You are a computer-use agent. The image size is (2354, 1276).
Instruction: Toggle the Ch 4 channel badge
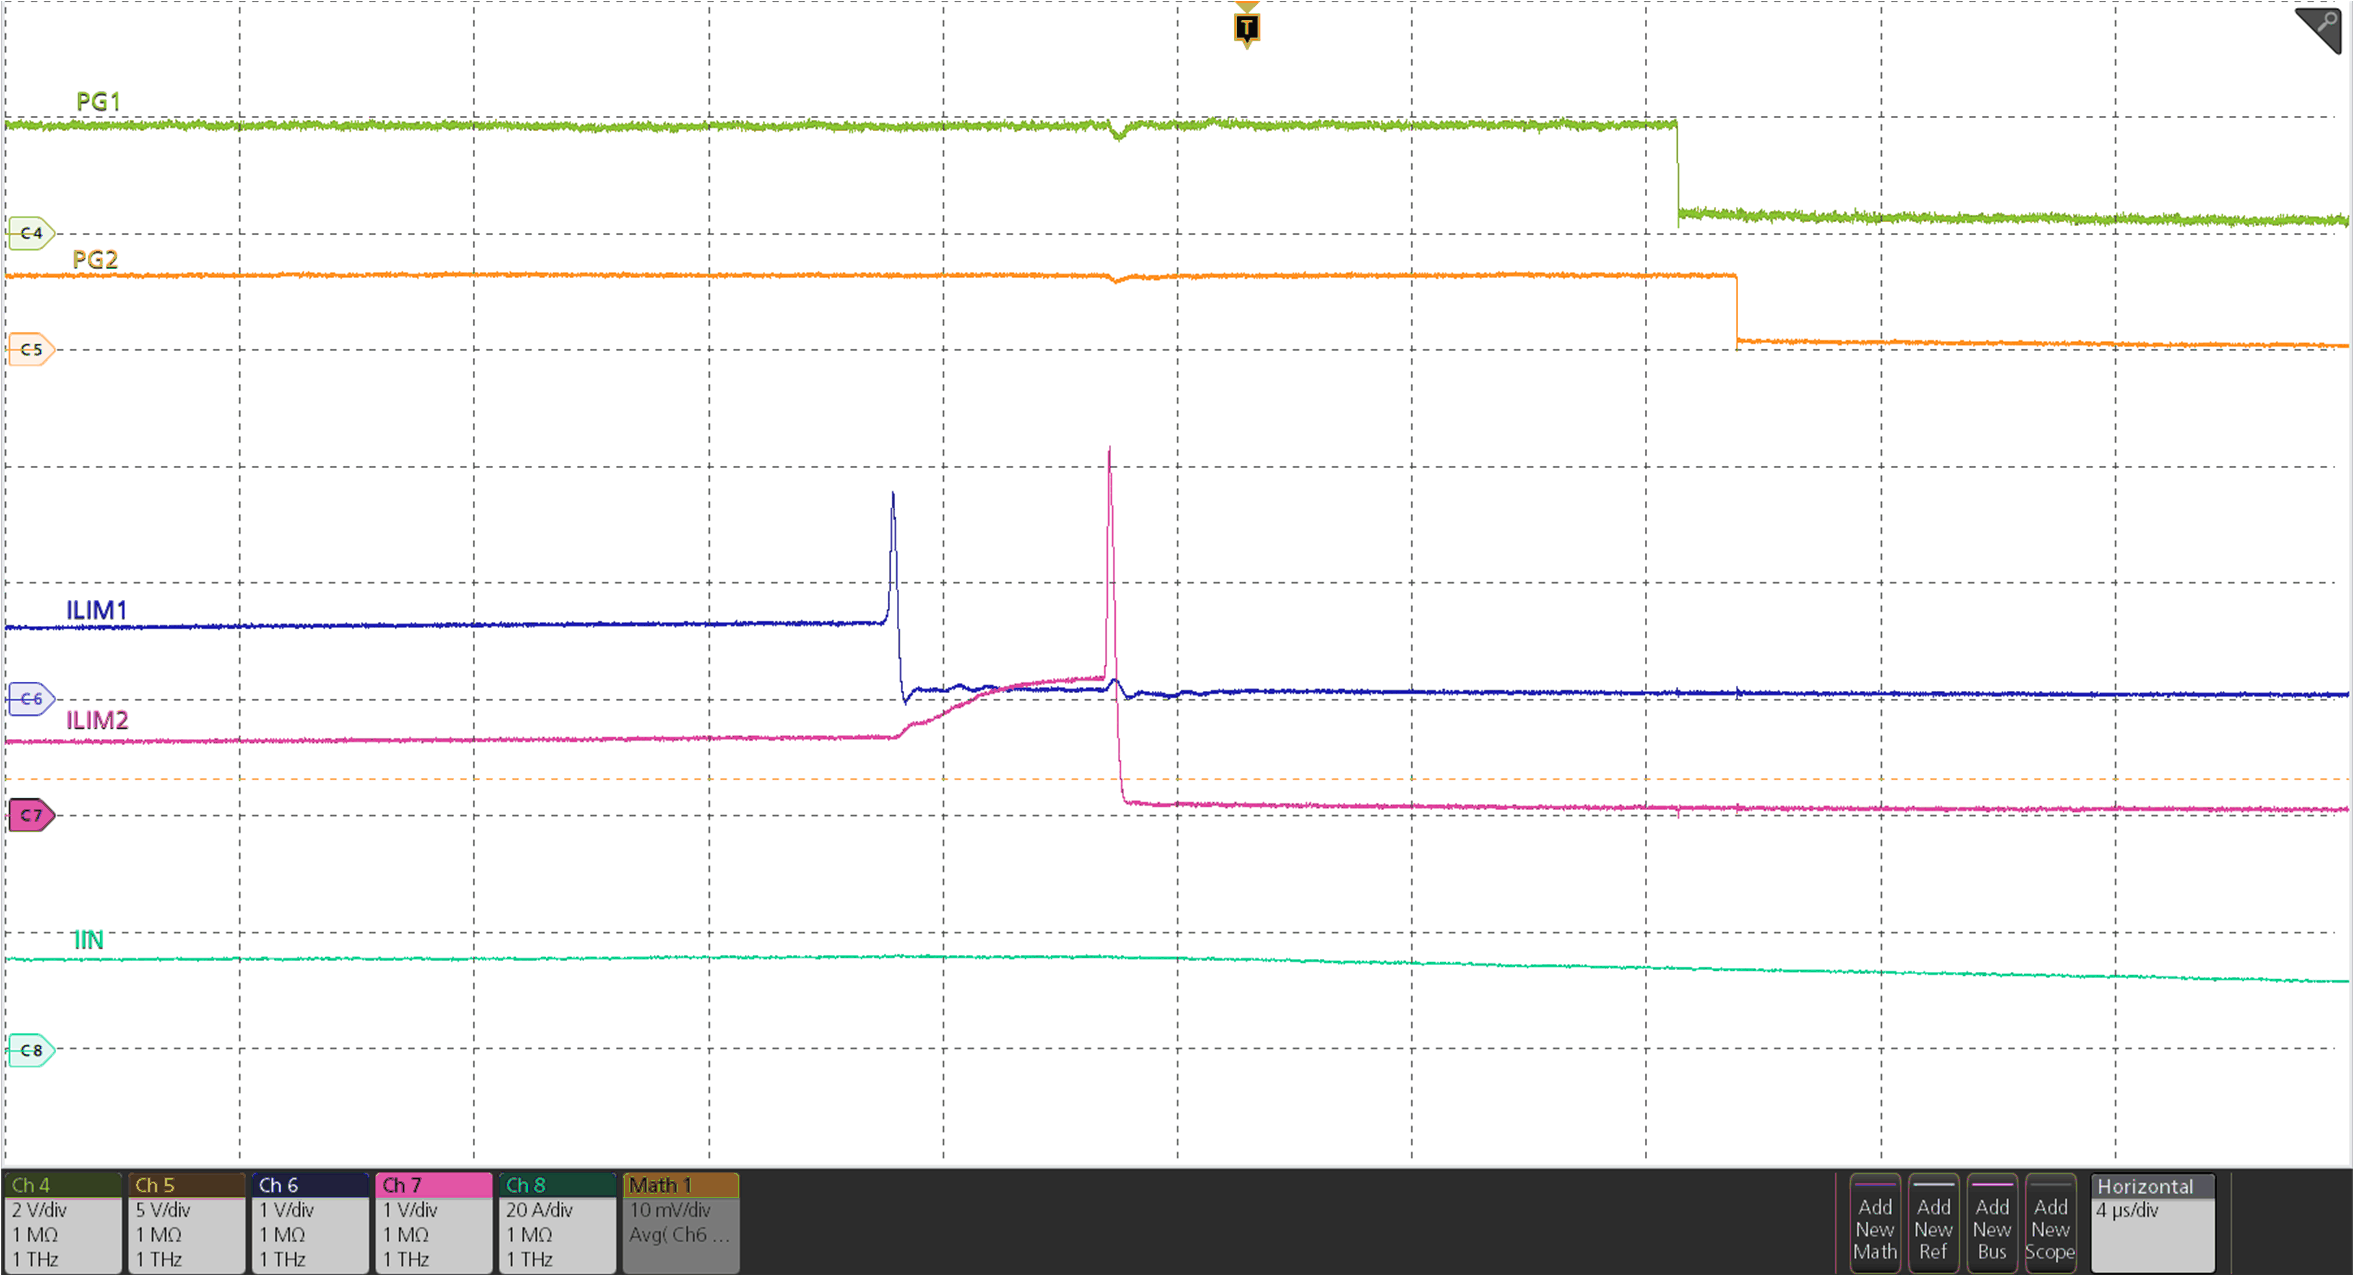pyautogui.click(x=62, y=1184)
